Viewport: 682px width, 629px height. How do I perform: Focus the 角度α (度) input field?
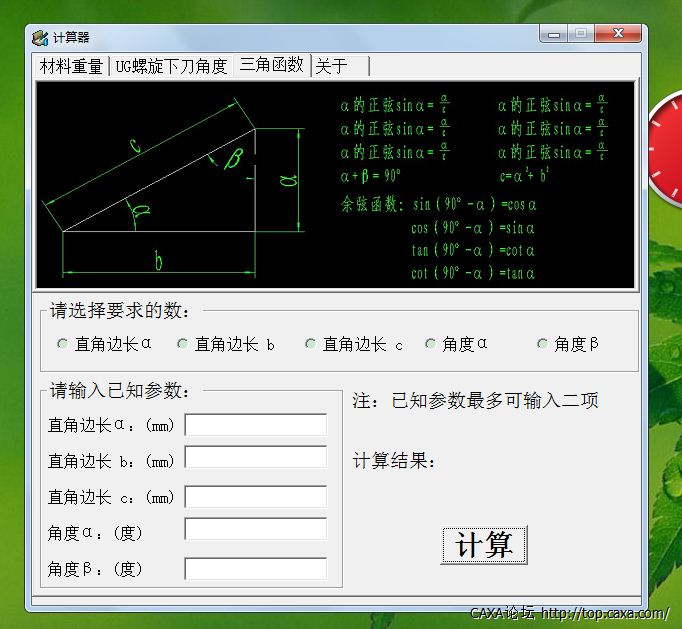[256, 529]
